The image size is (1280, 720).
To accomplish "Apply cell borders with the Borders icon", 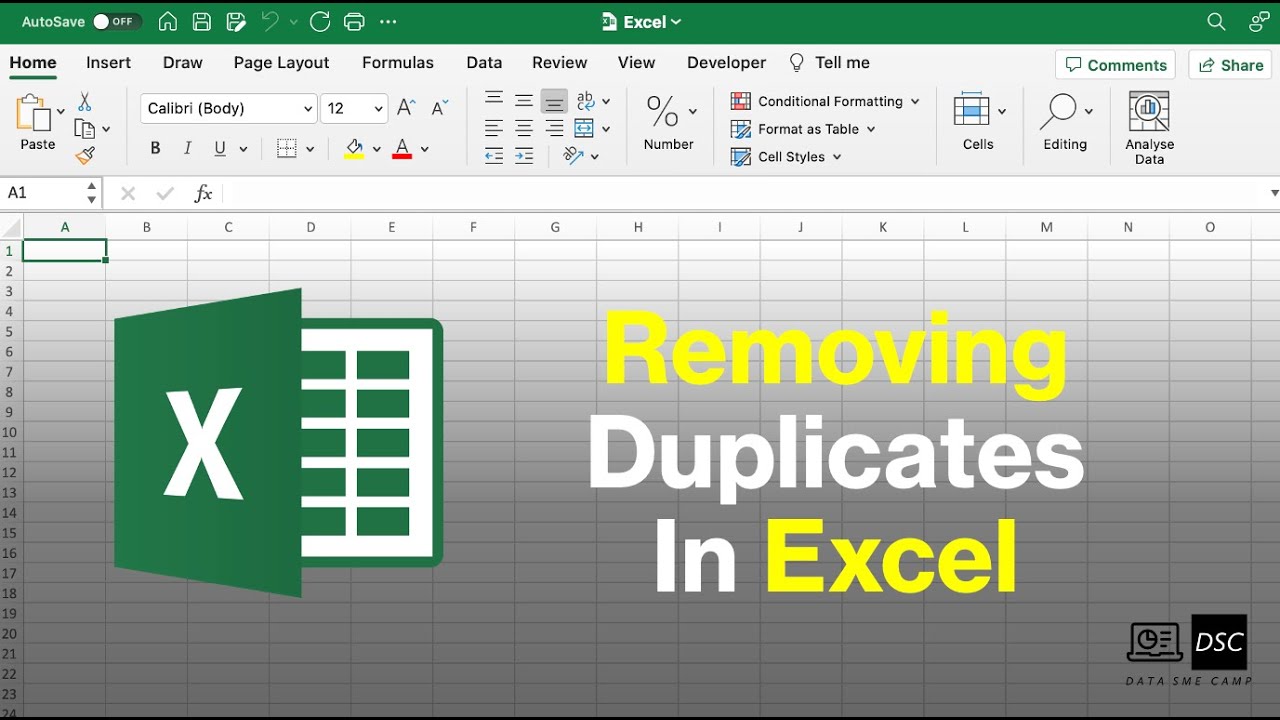I will pyautogui.click(x=287, y=149).
